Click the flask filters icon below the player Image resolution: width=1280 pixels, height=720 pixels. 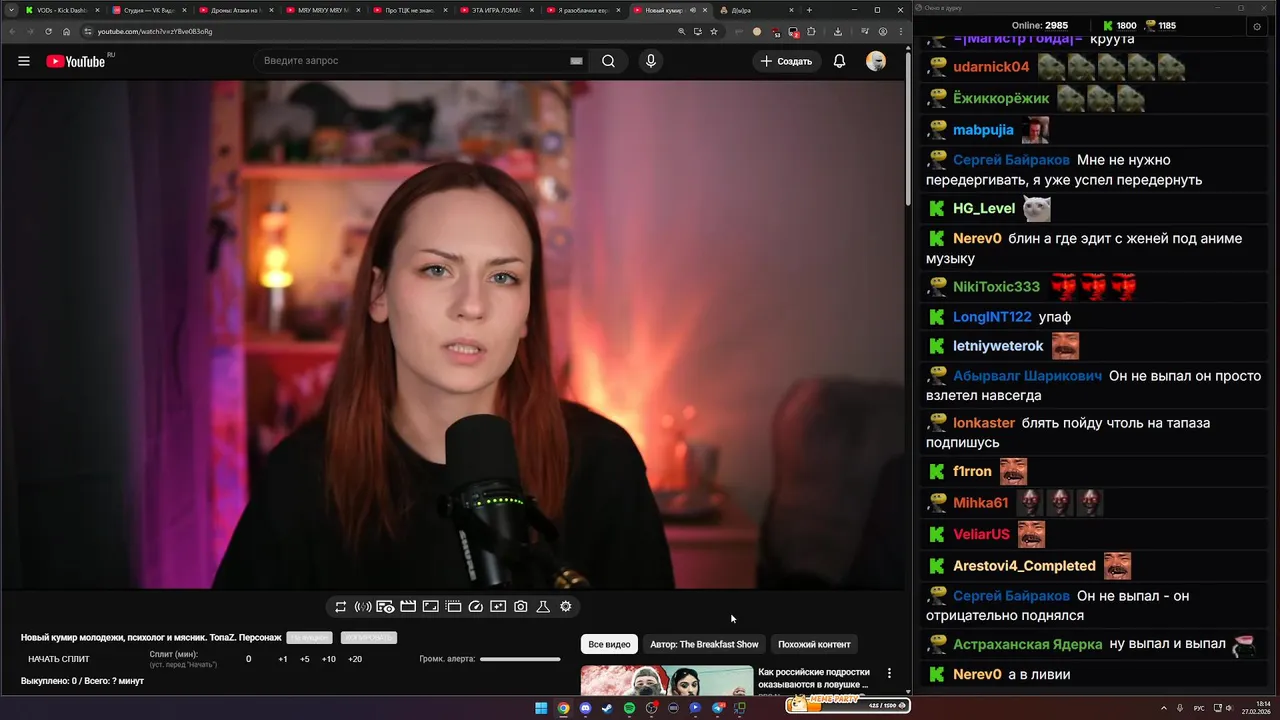tap(543, 607)
